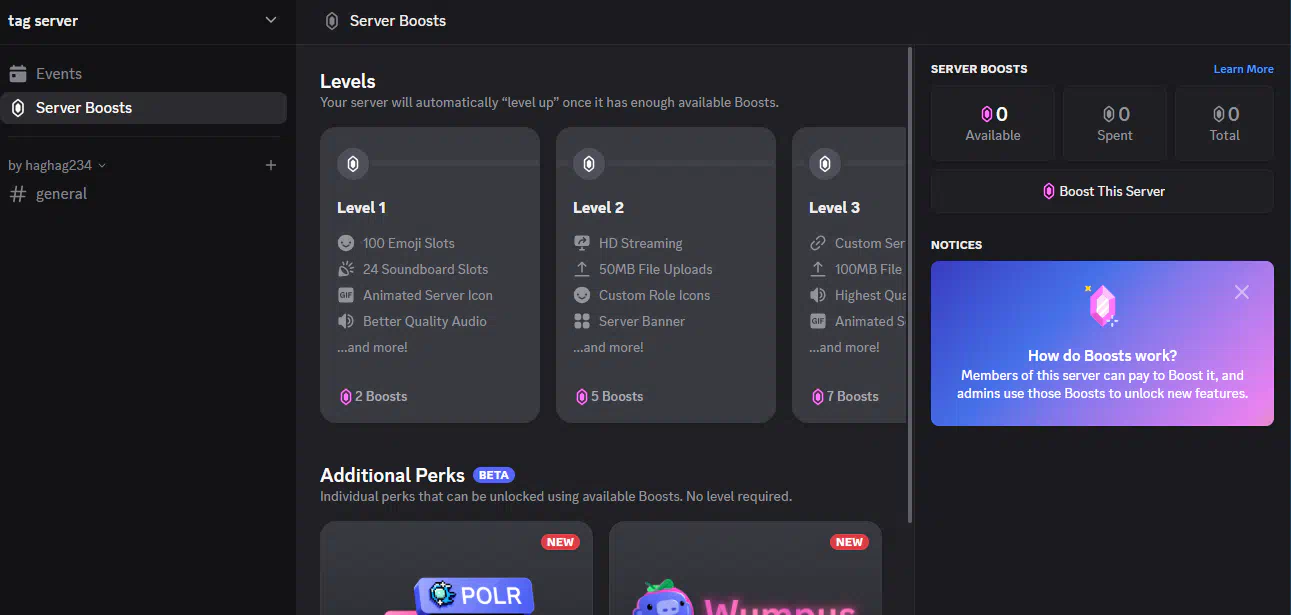Click the Level 3 custom link icon
The image size is (1291, 615).
(818, 243)
